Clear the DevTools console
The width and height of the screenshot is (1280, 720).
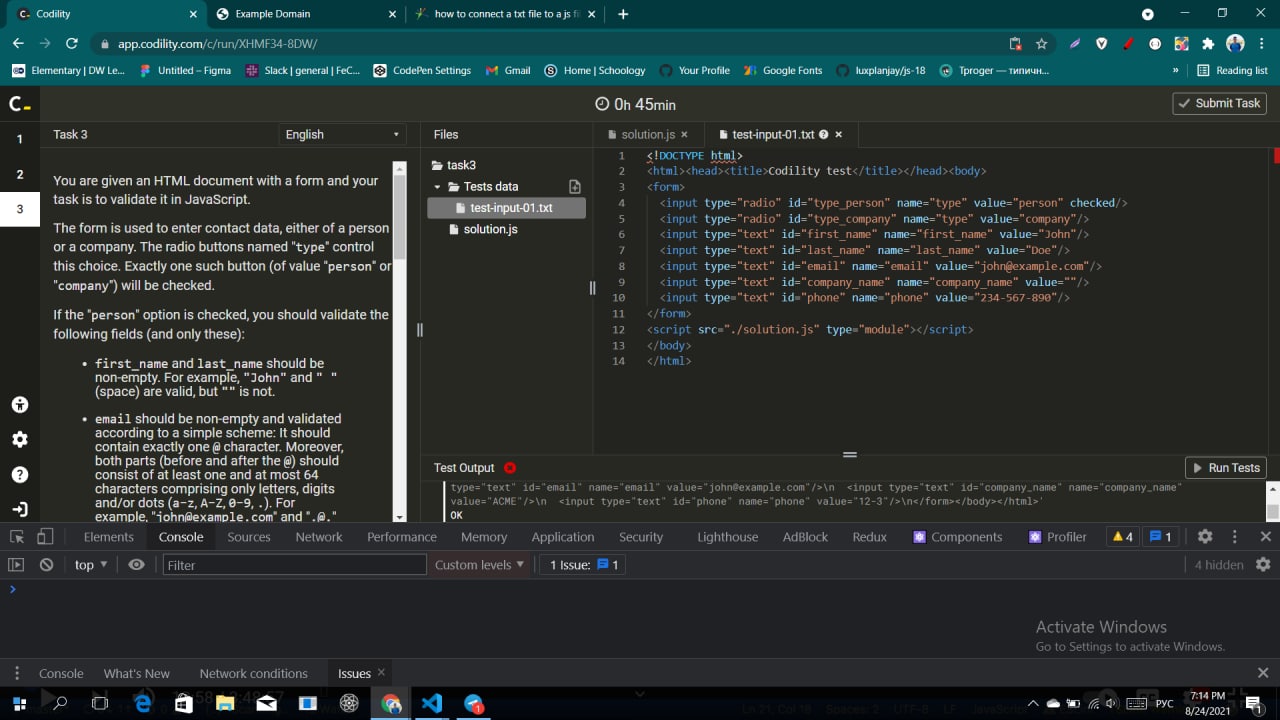click(x=46, y=565)
